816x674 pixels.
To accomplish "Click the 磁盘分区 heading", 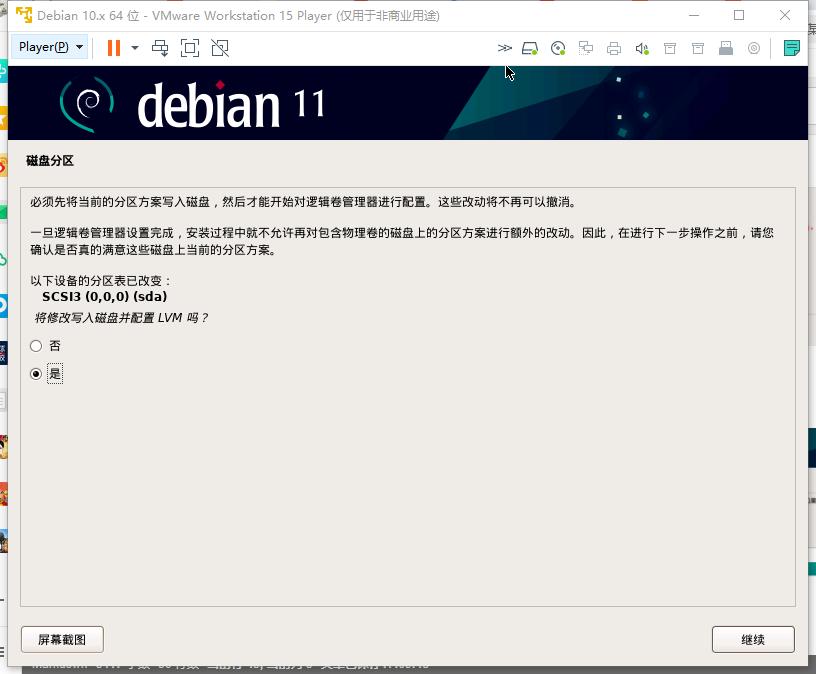I will [50, 161].
